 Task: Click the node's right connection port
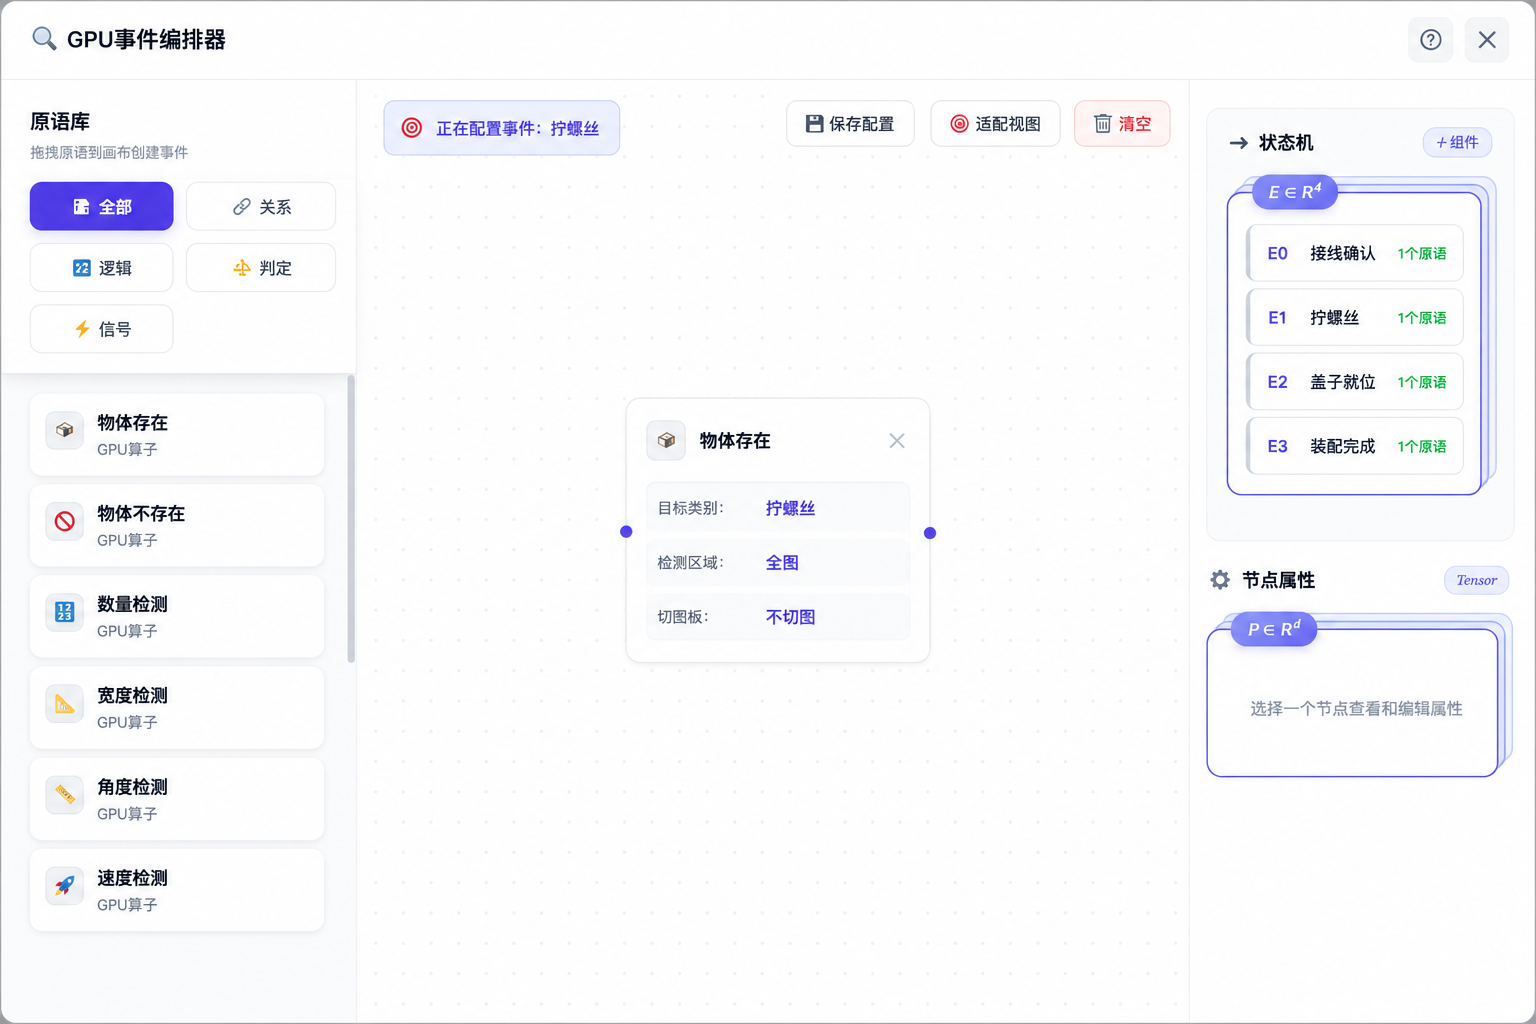tap(930, 533)
